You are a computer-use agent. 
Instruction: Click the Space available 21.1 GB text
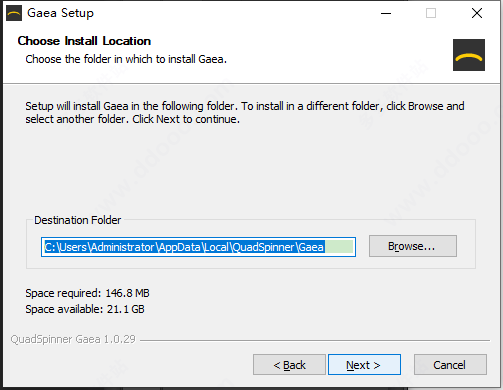pyautogui.click(x=85, y=309)
